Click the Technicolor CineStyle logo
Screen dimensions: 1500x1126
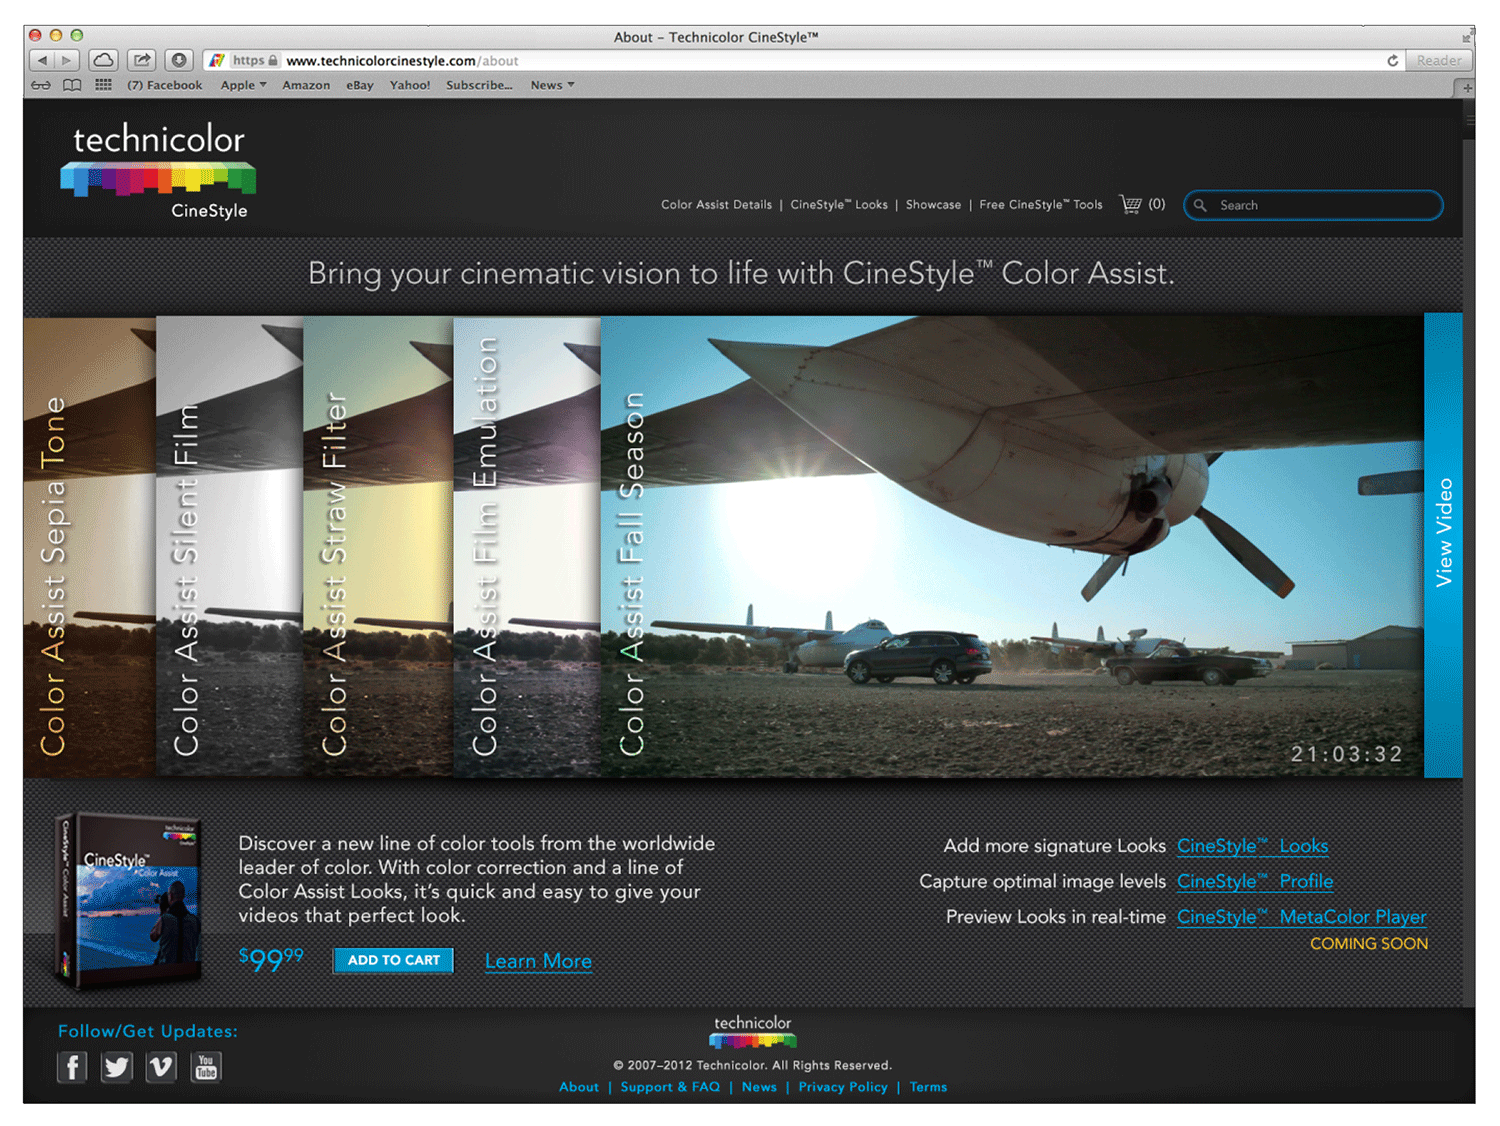click(x=159, y=171)
